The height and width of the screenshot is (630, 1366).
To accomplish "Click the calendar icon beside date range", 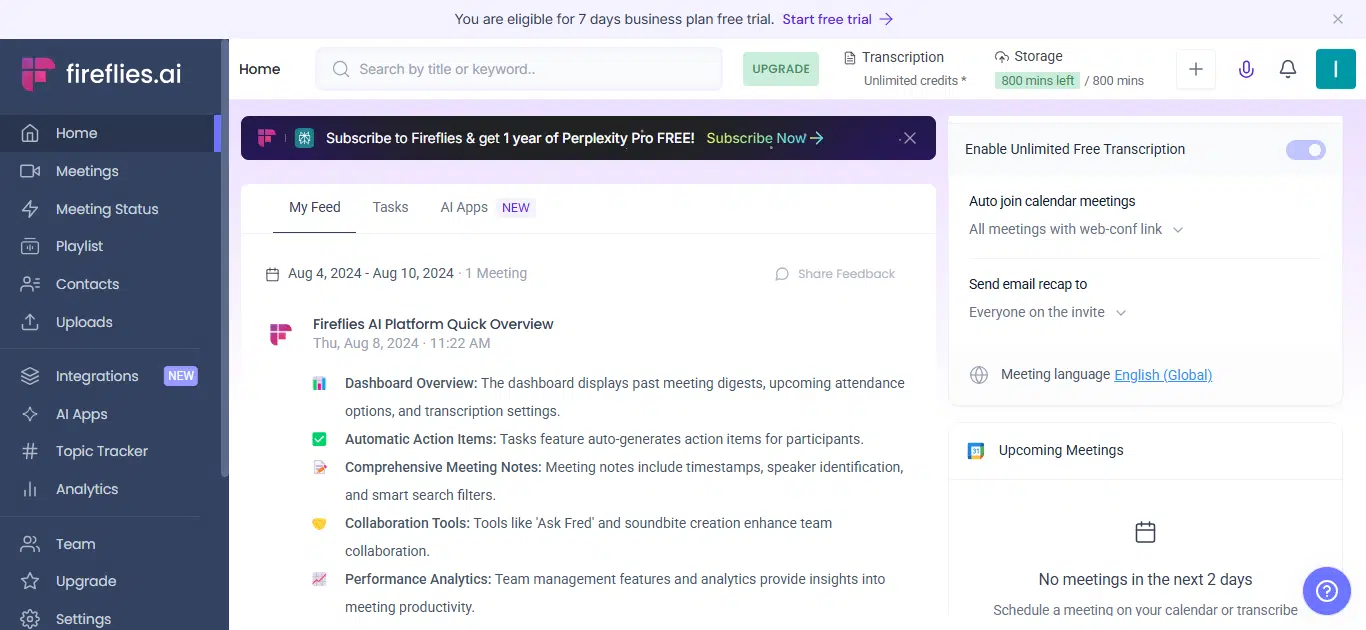I will tap(272, 274).
